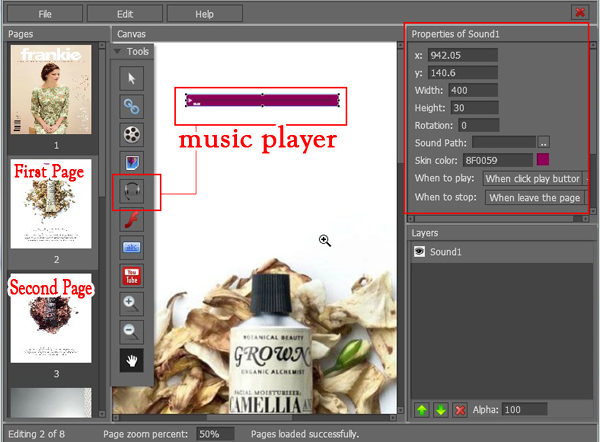Click the Rotation input field
The image size is (600, 442).
point(479,126)
